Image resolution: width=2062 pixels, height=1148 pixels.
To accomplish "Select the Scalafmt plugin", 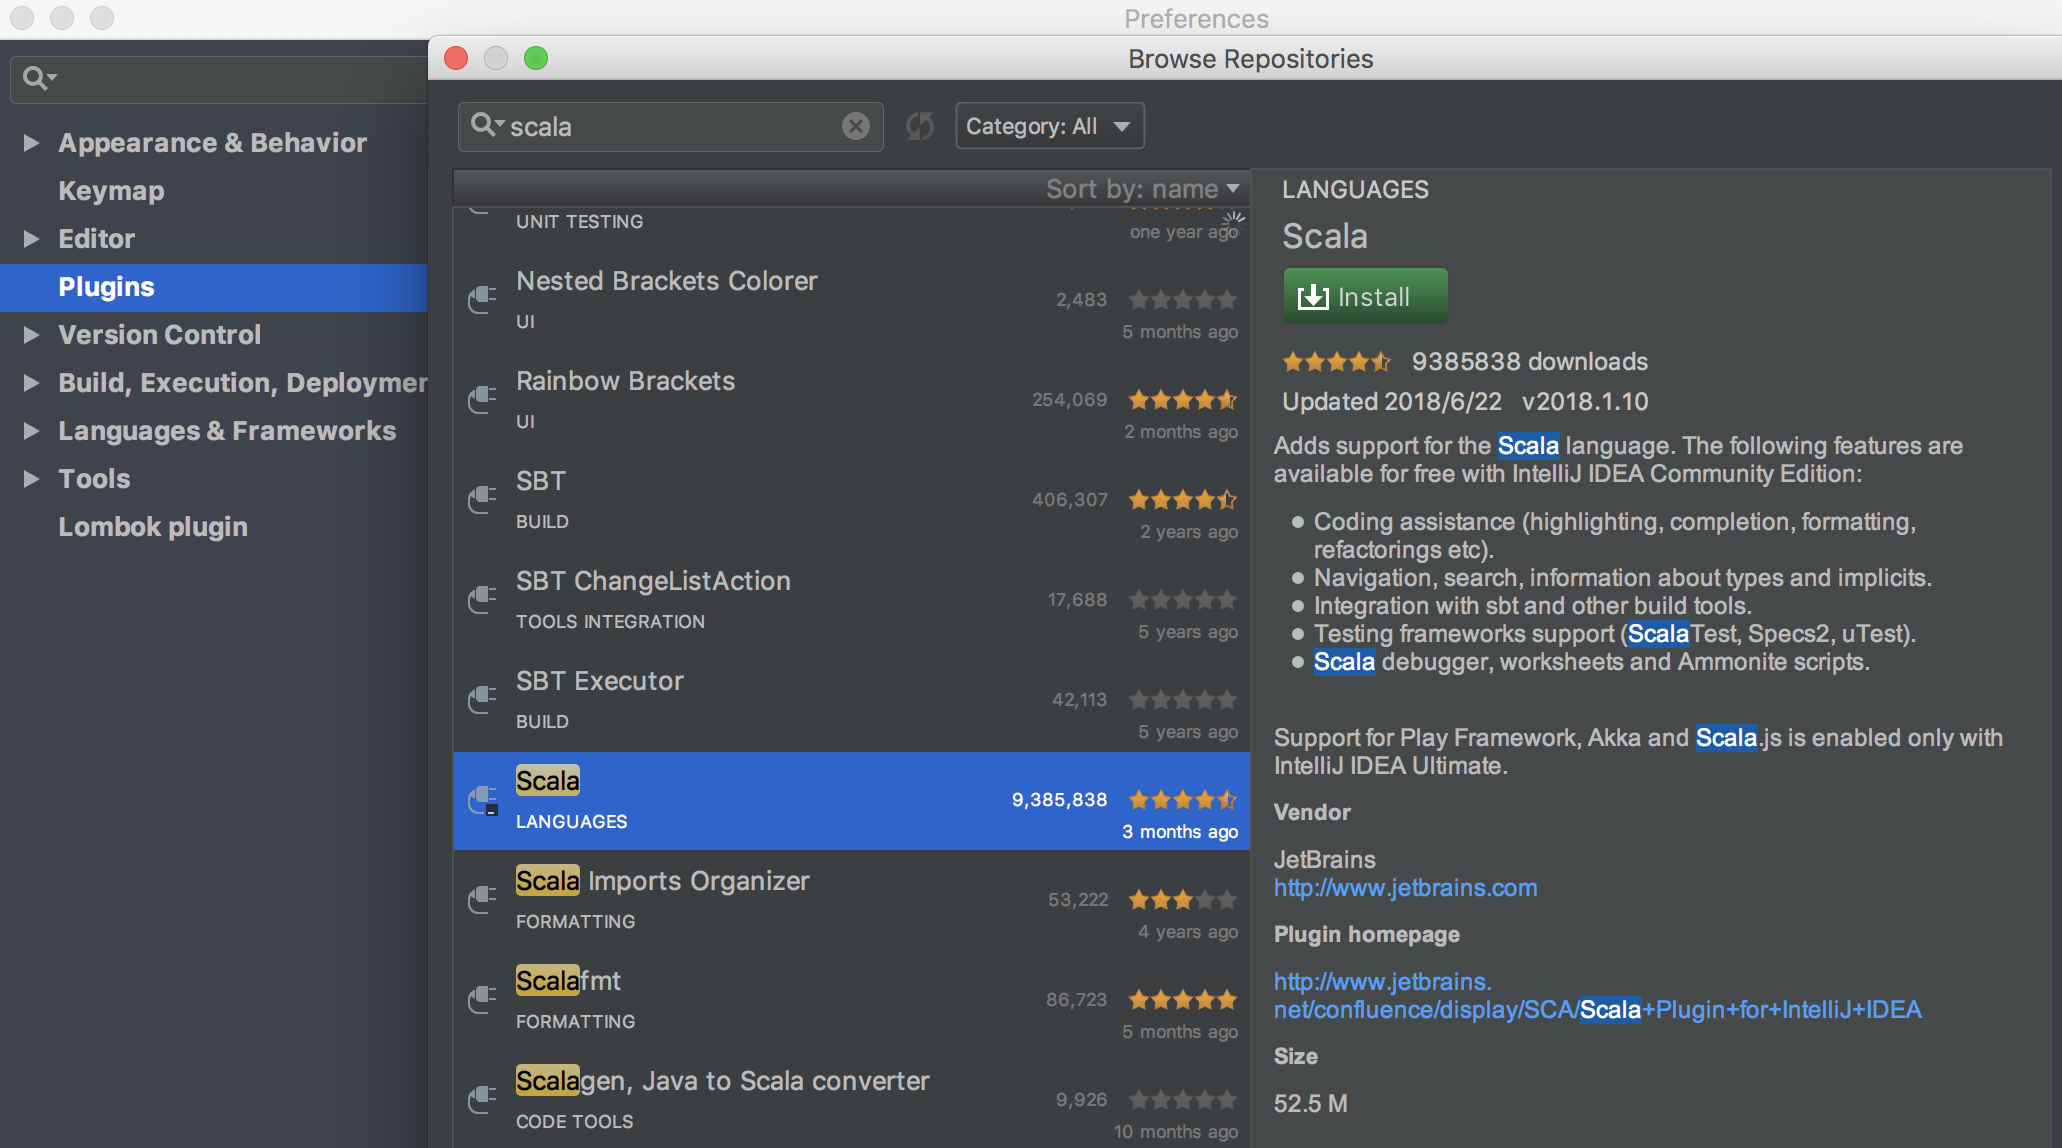I will click(x=851, y=1001).
